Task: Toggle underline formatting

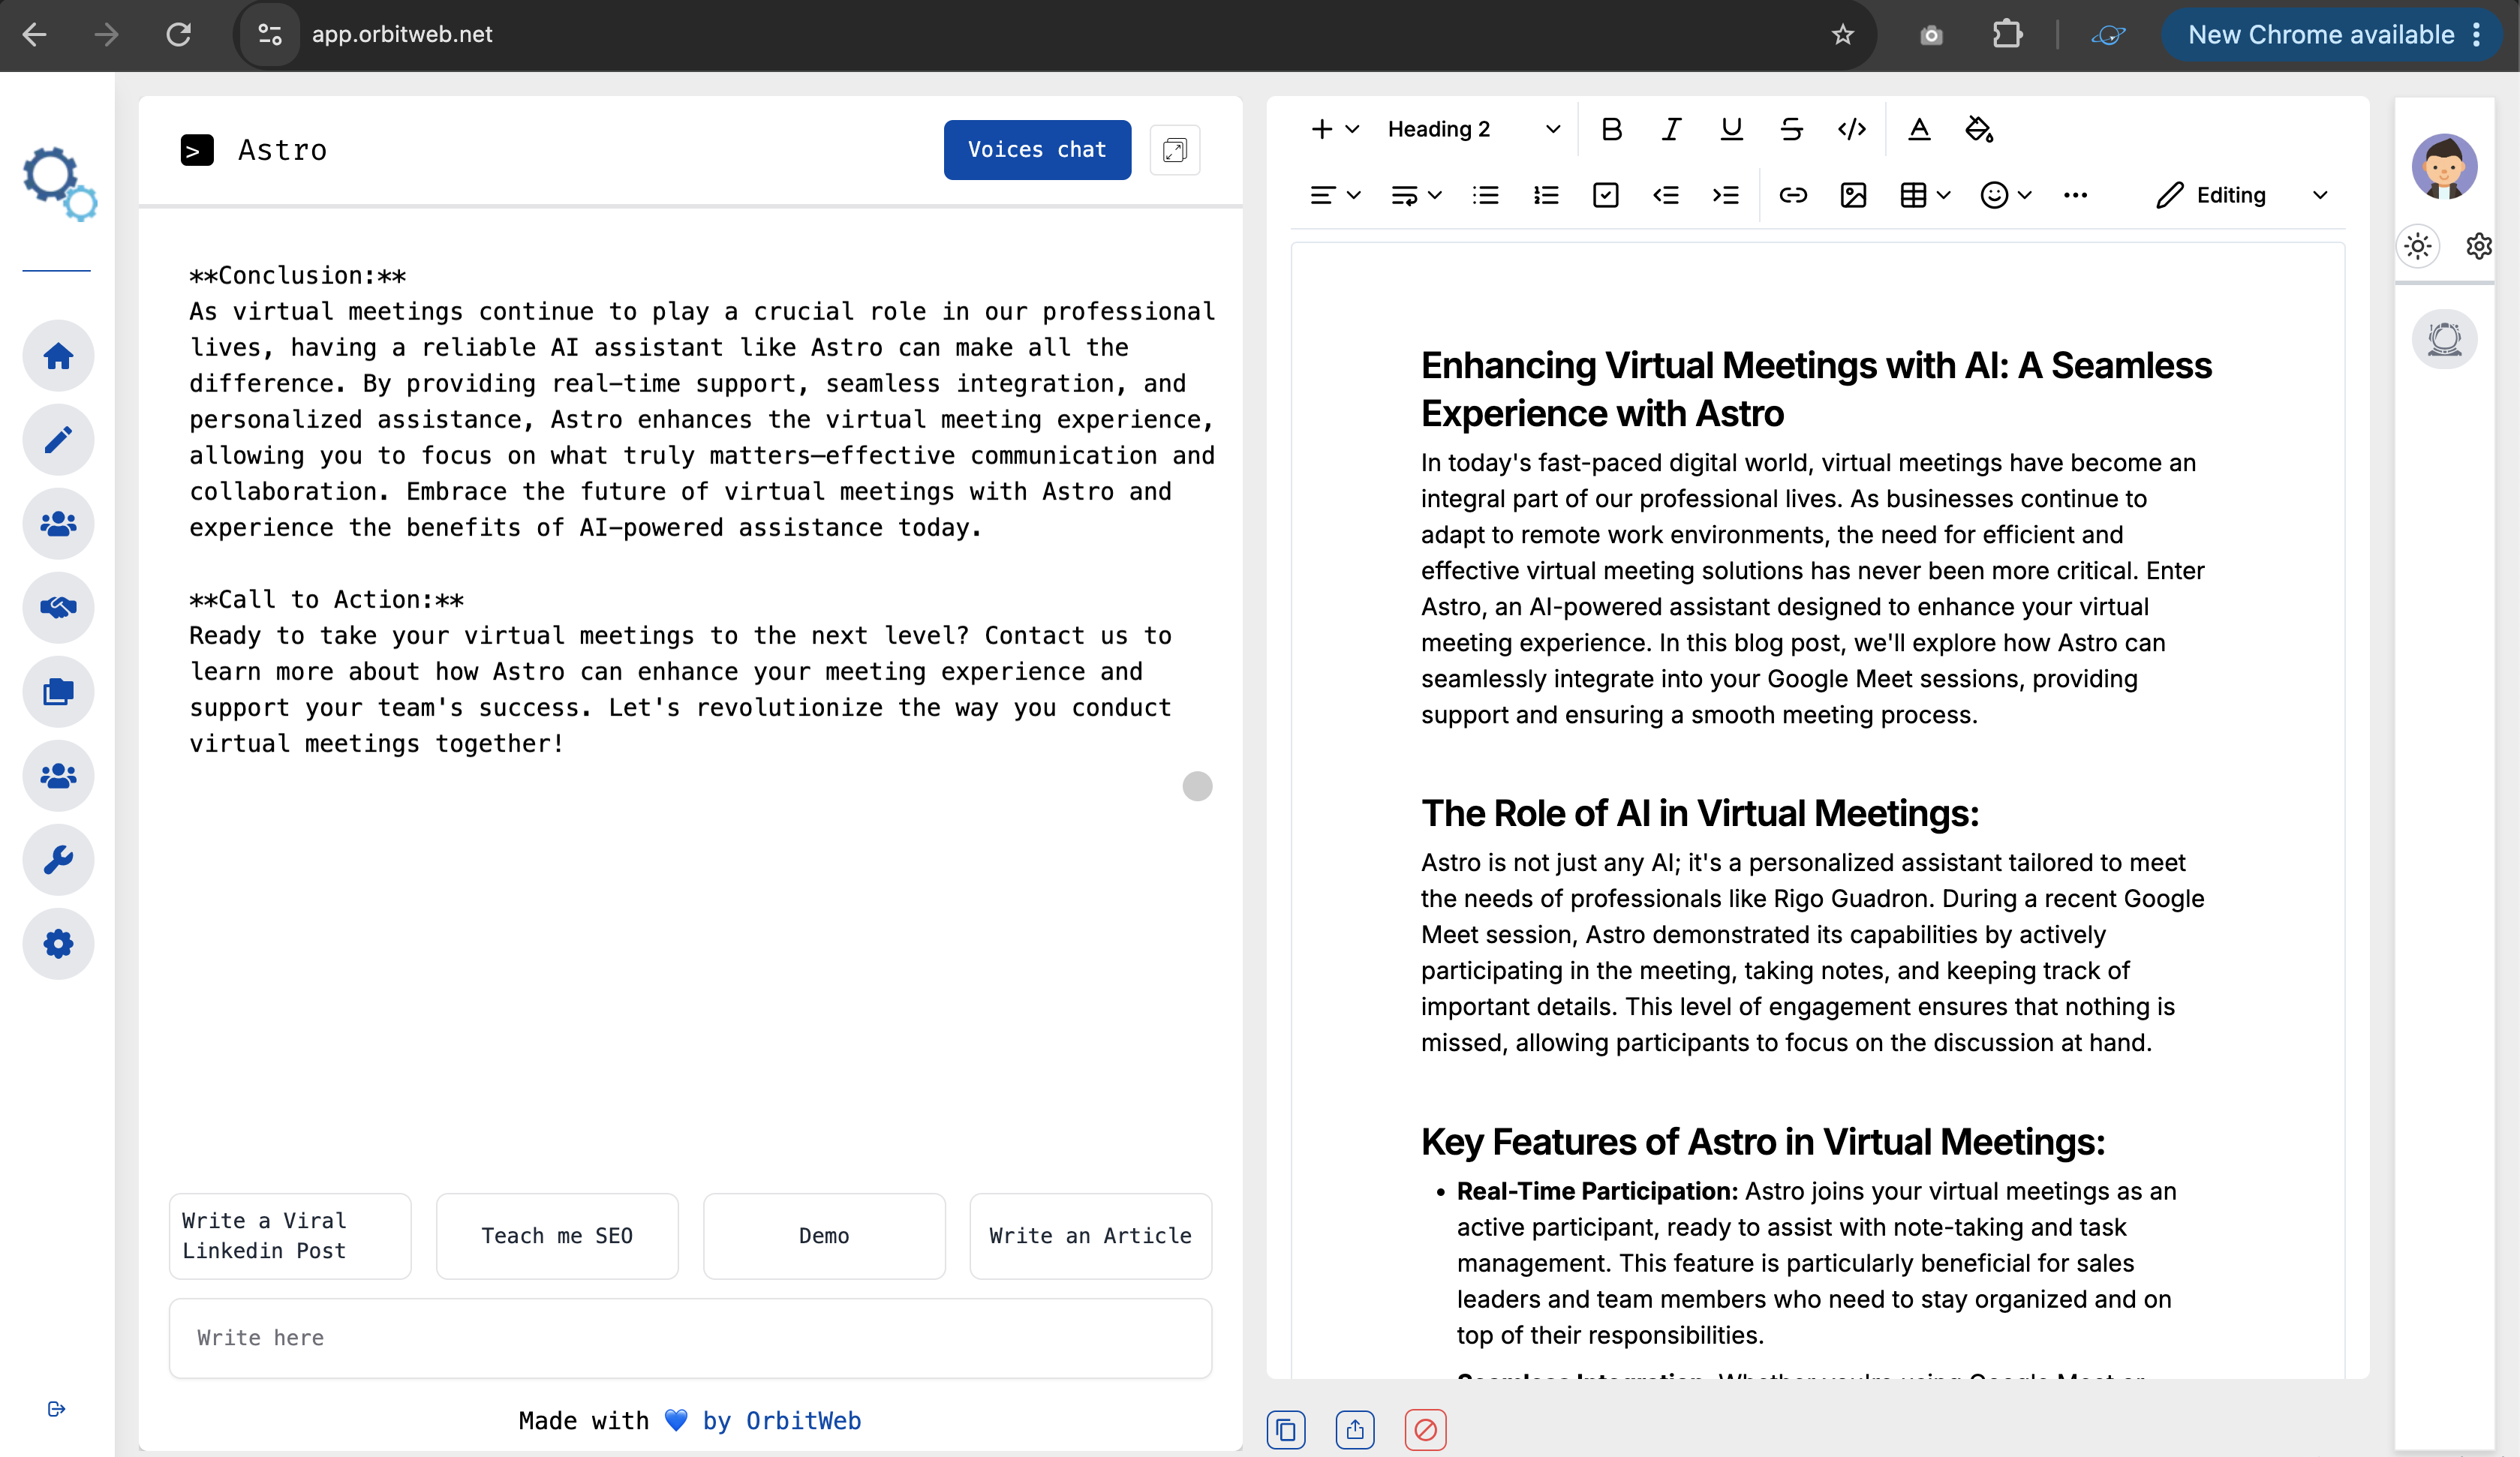Action: click(1731, 129)
